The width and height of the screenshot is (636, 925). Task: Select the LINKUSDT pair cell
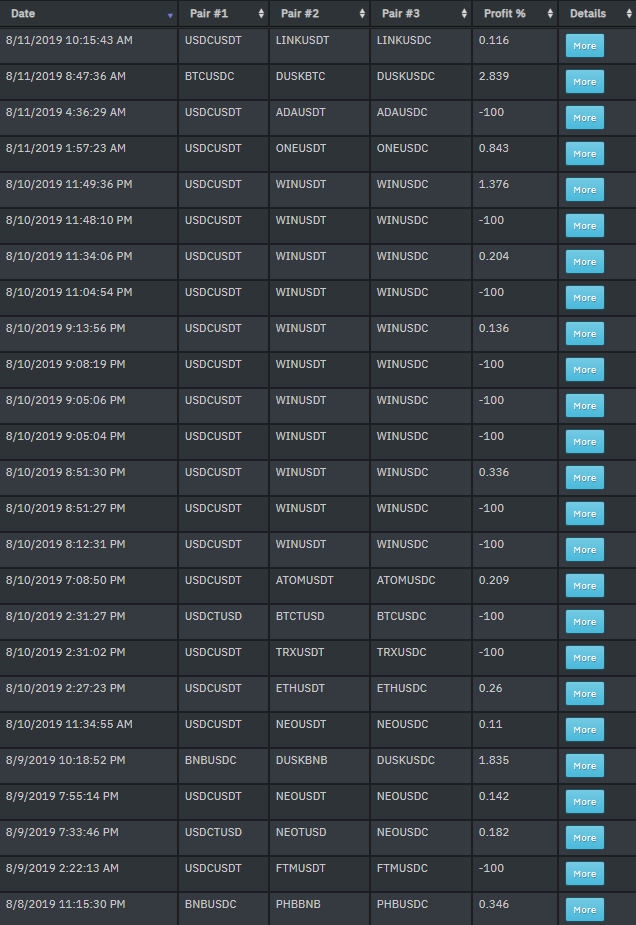point(320,46)
